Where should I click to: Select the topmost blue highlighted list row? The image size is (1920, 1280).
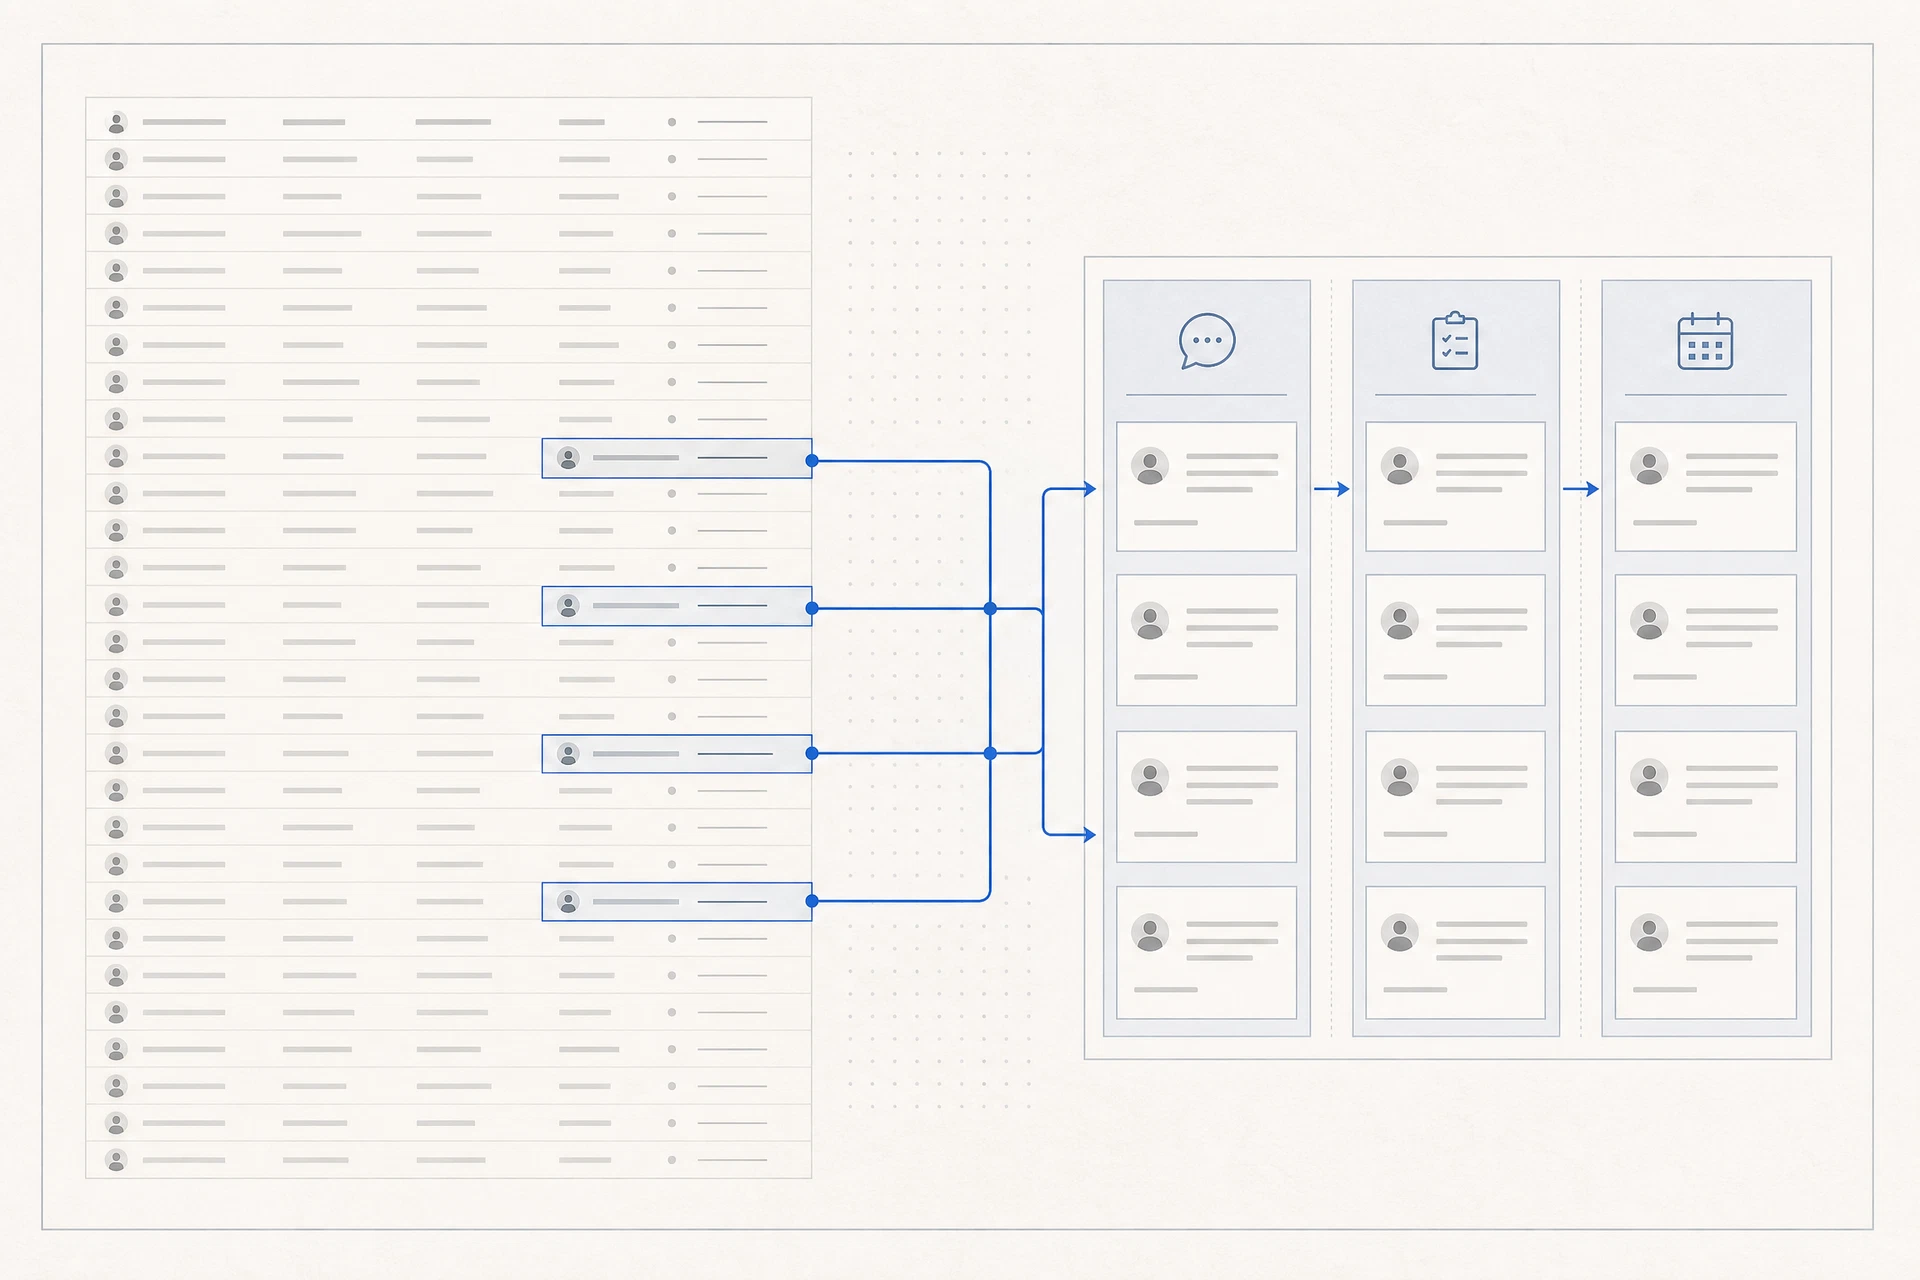[677, 458]
